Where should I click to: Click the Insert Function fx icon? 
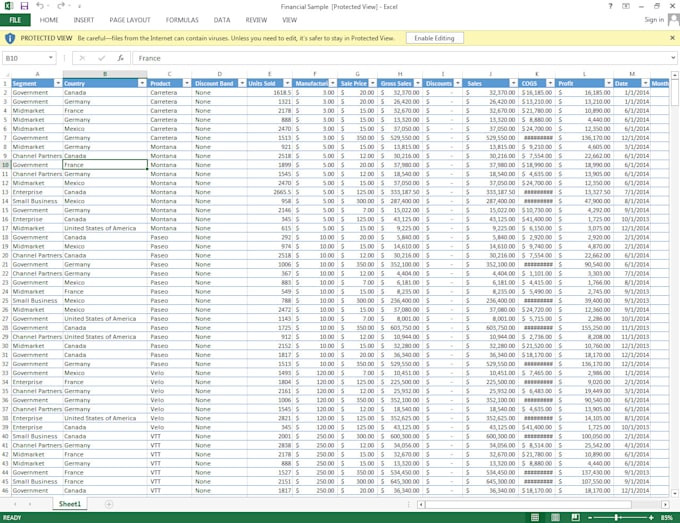[x=121, y=58]
